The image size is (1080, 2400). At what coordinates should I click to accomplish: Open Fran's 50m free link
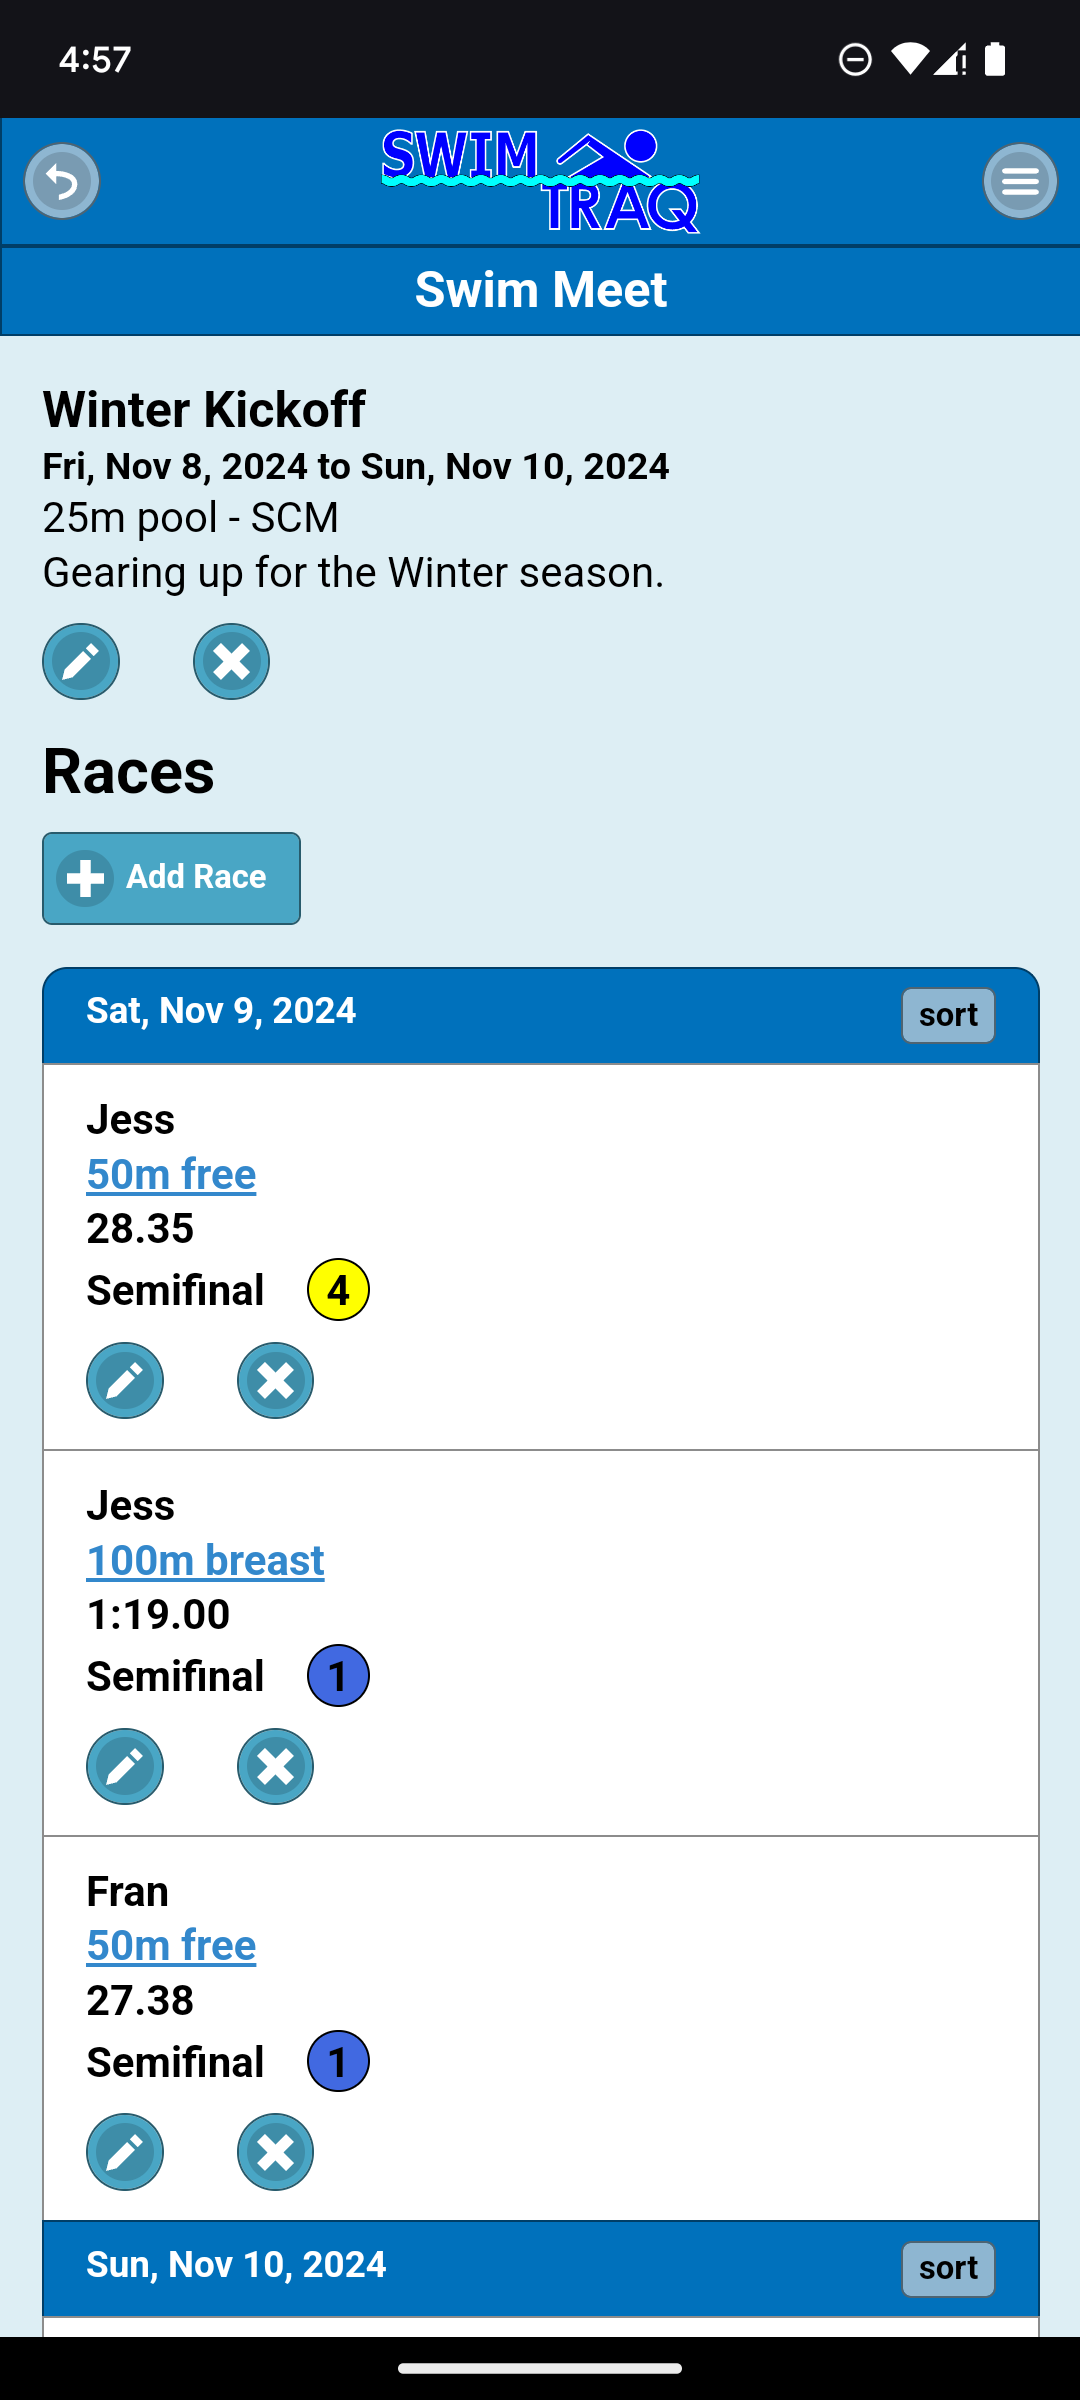click(171, 1945)
